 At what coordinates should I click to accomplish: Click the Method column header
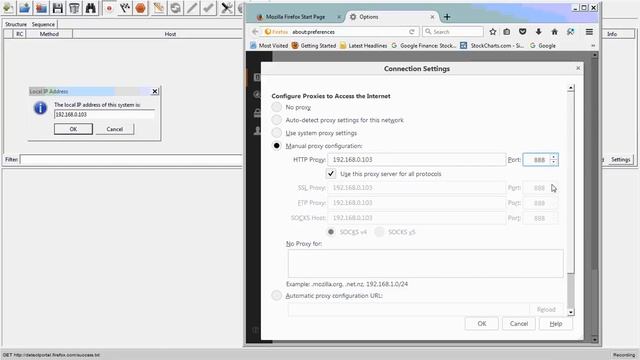point(49,34)
